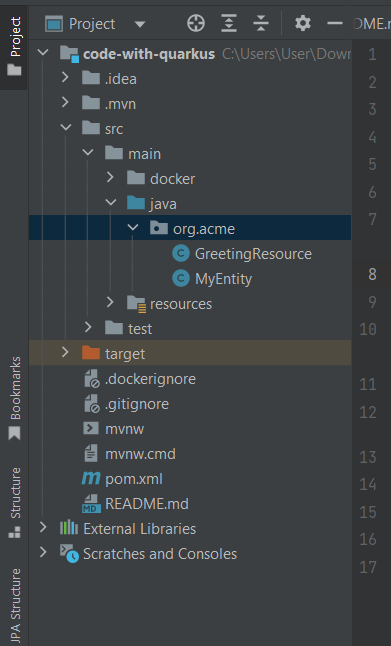Expand the .idea folder
This screenshot has width=391, height=646.
pos(65,77)
